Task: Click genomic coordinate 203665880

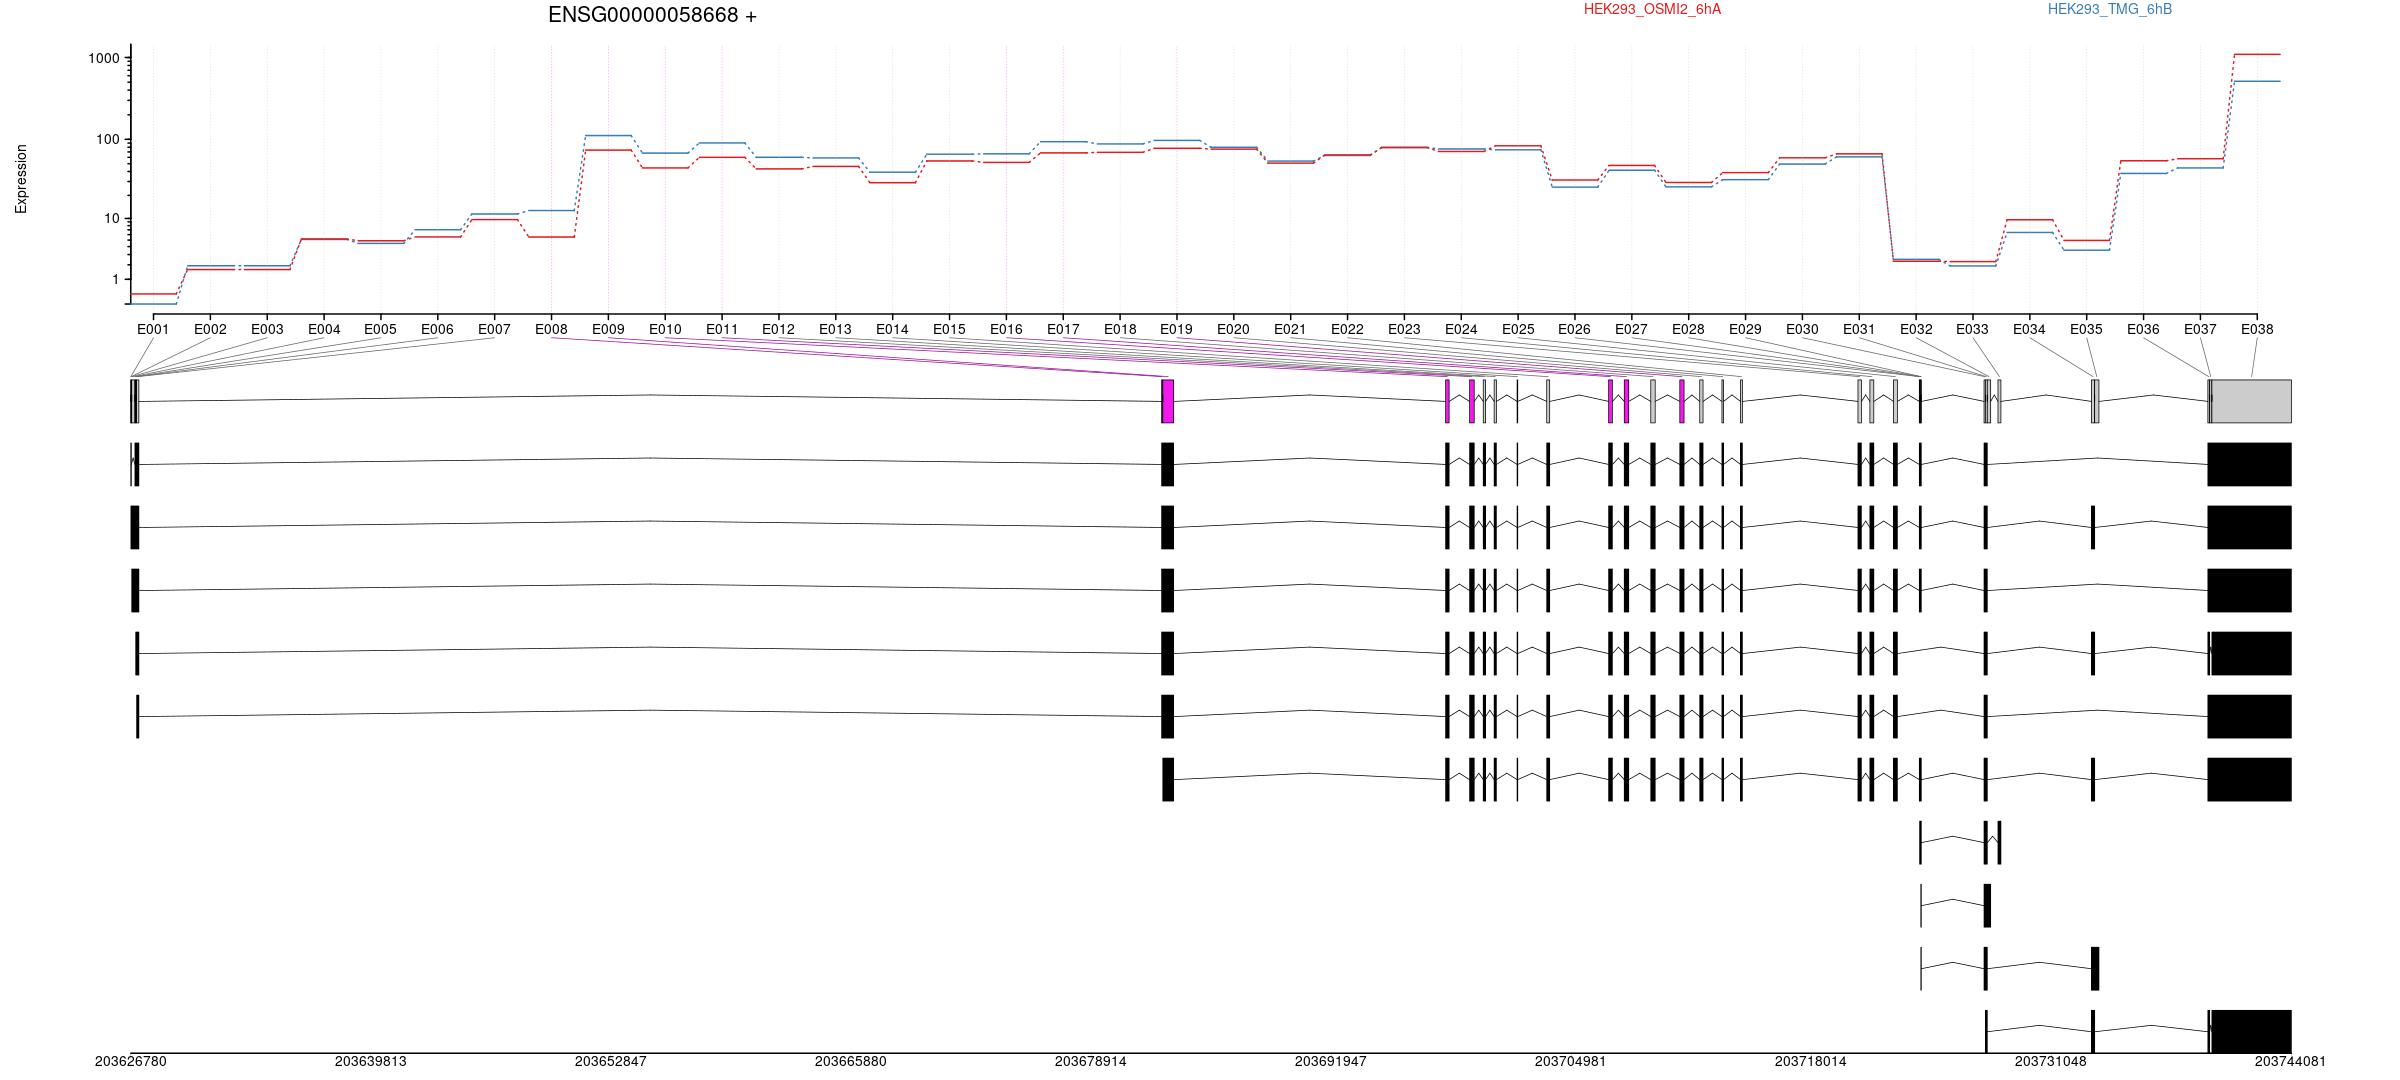Action: (851, 1062)
